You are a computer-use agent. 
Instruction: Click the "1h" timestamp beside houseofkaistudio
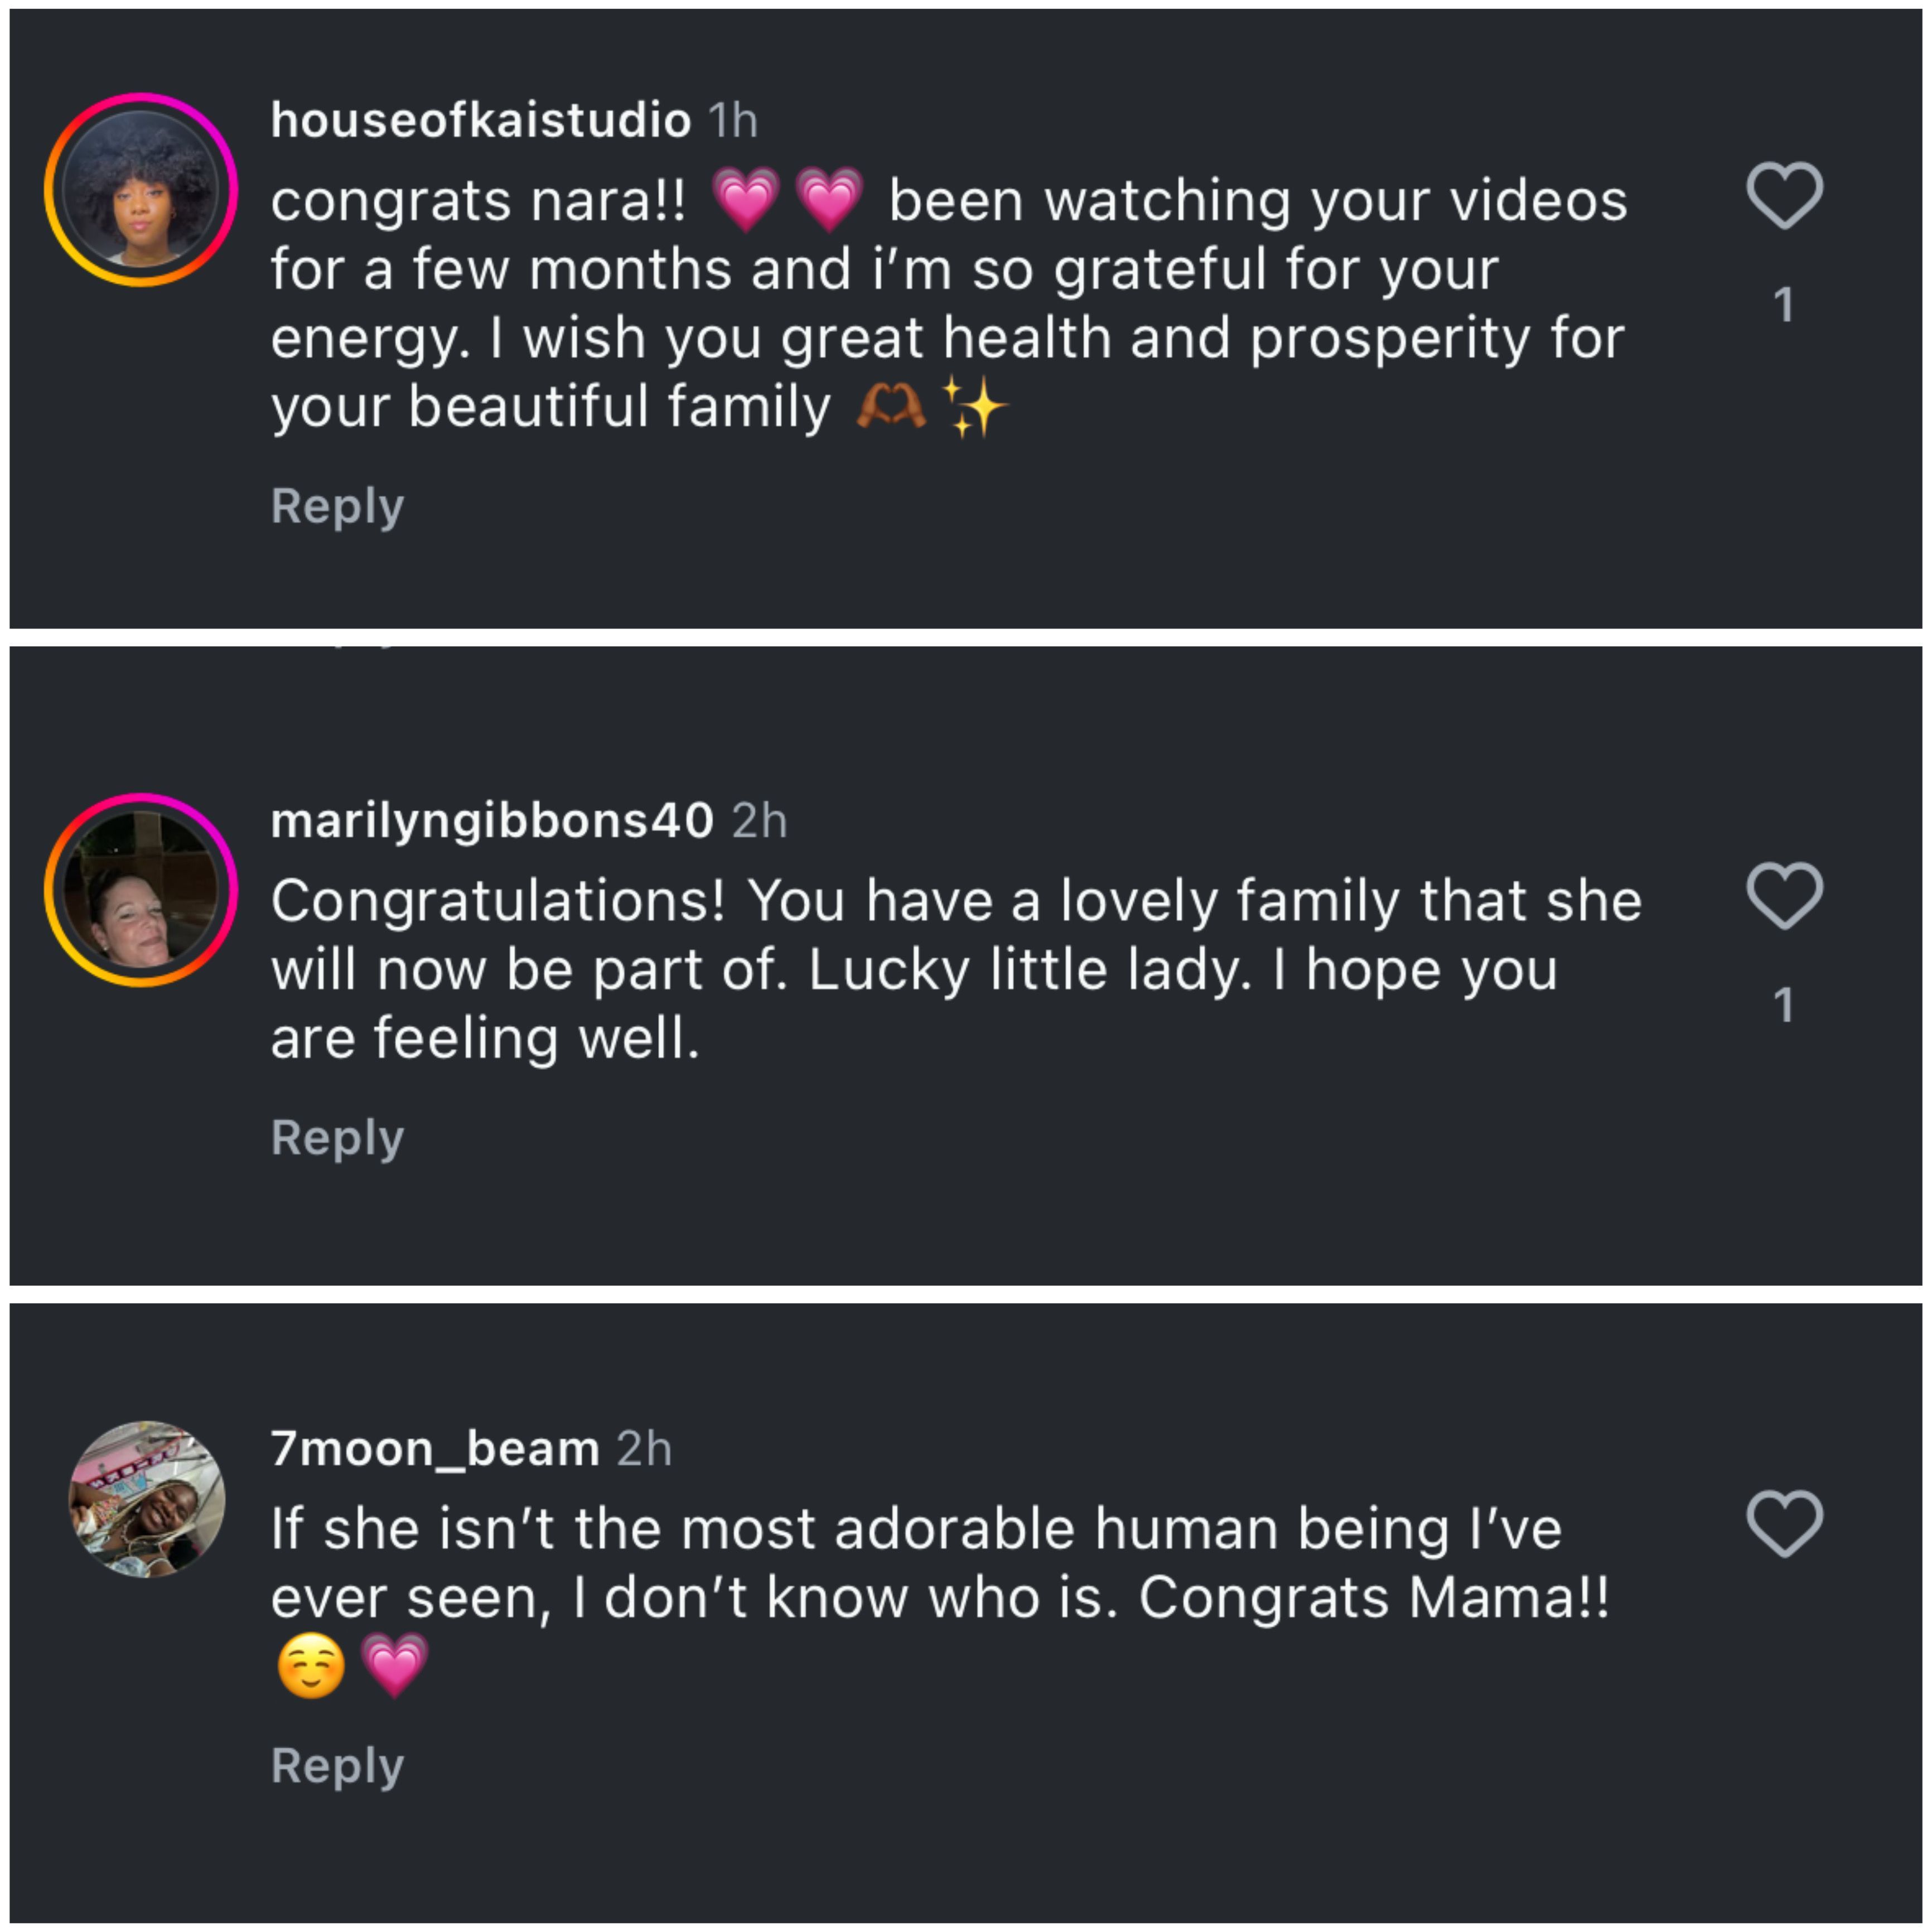point(733,122)
